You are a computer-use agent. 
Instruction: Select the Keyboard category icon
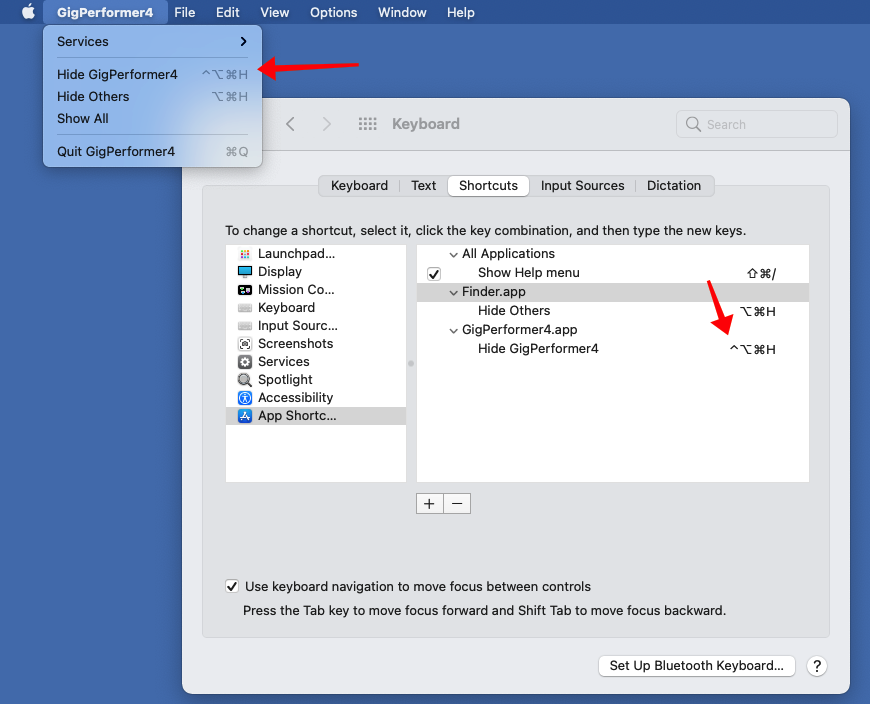tap(245, 308)
